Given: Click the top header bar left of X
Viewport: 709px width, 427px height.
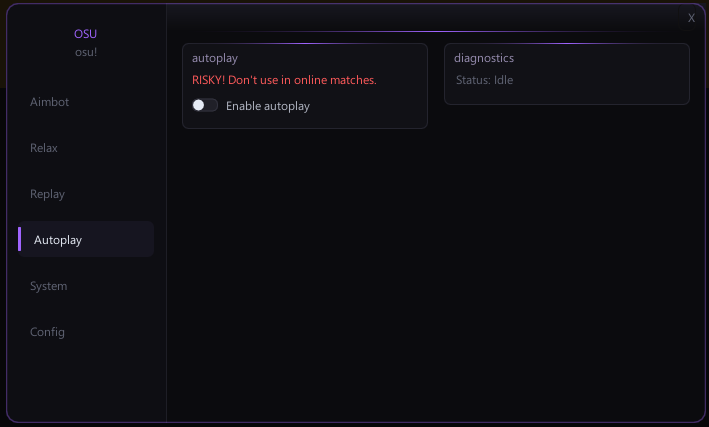Looking at the screenshot, I should click(423, 17).
